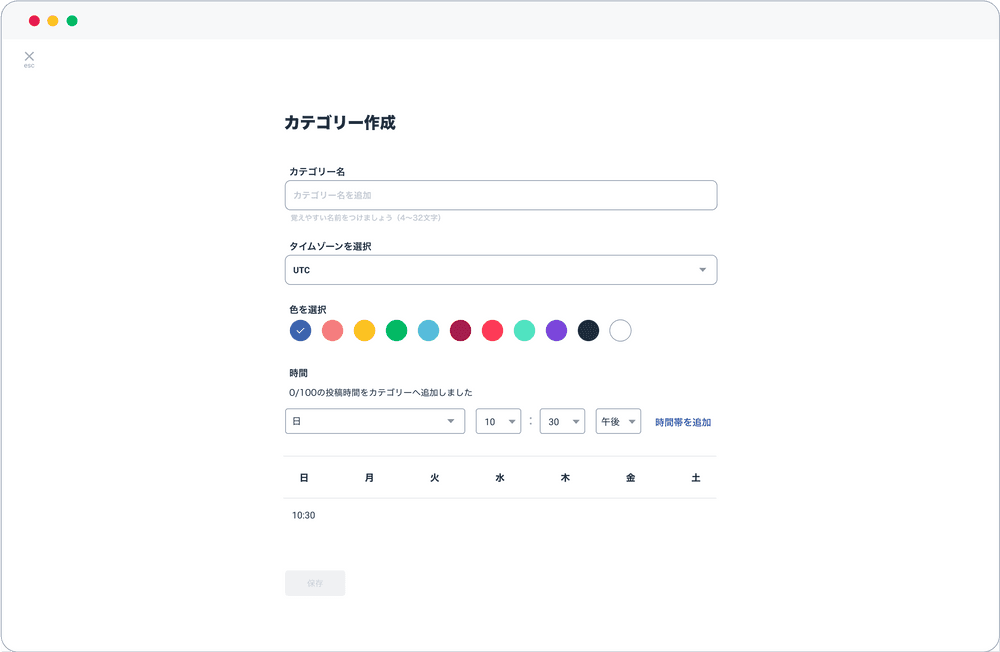Viewport: 1000px width, 652px height.
Task: Close the category creation dialog with X
Action: point(29,57)
